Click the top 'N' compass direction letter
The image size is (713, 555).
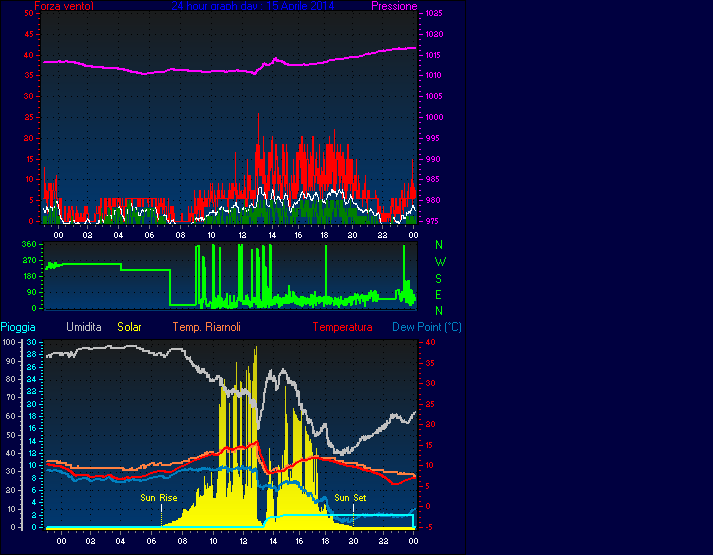(x=438, y=245)
